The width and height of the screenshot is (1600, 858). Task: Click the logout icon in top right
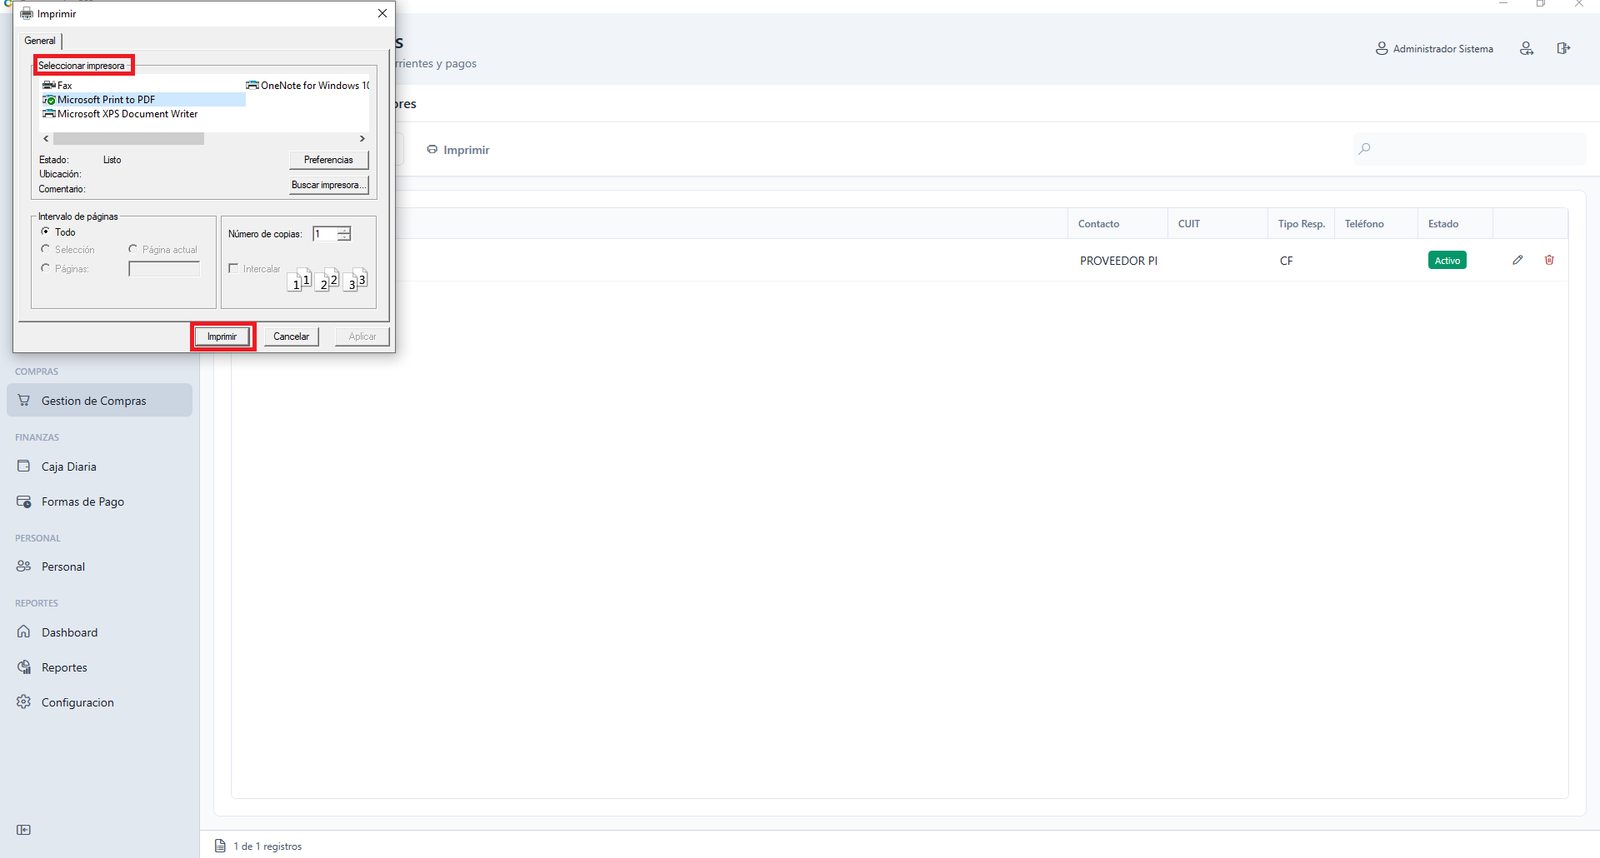1563,48
